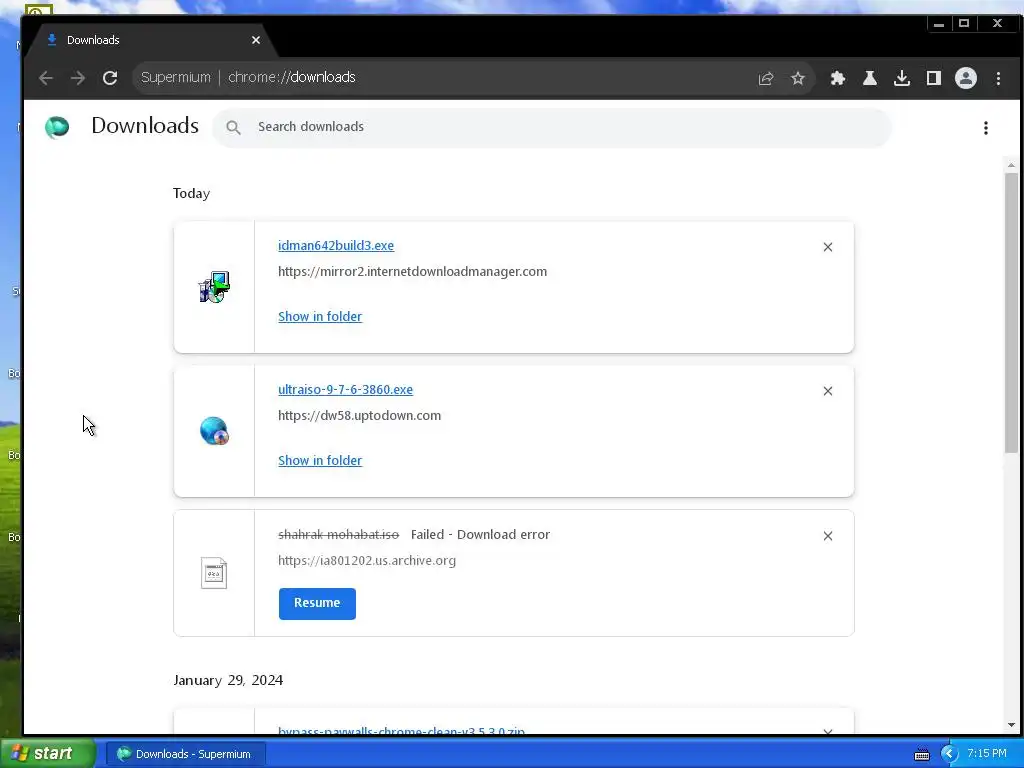The height and width of the screenshot is (768, 1024).
Task: Close the Downloads tab
Action: [x=256, y=40]
